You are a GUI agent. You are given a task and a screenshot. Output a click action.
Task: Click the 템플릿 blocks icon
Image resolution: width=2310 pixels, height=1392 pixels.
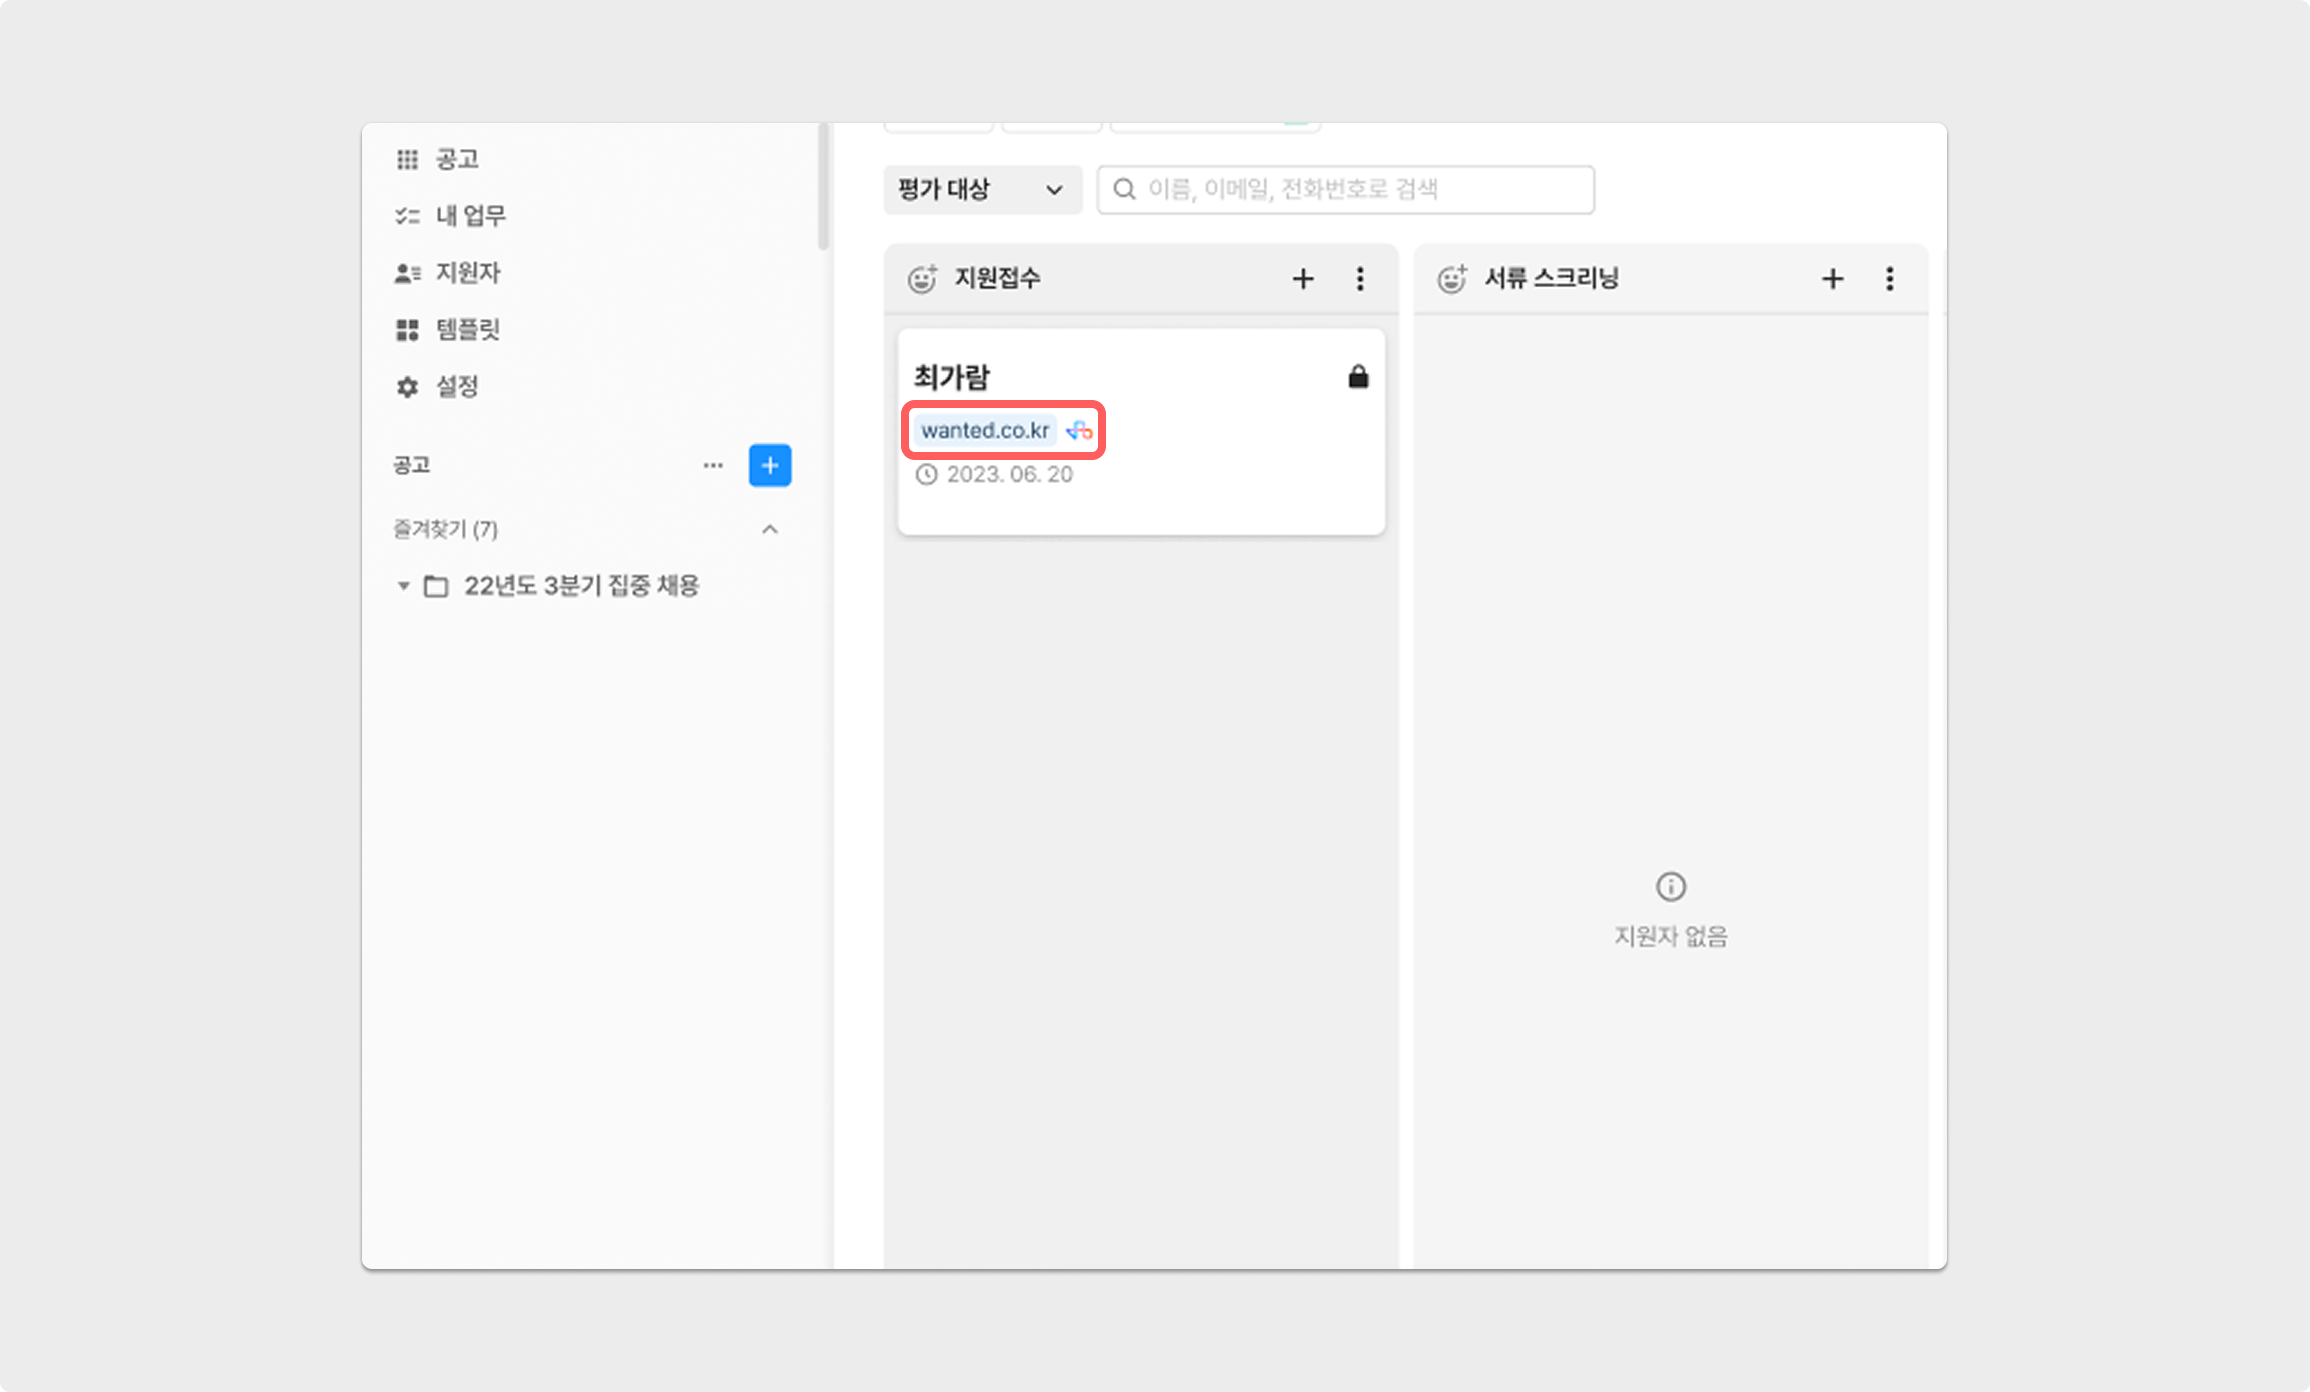(x=407, y=330)
